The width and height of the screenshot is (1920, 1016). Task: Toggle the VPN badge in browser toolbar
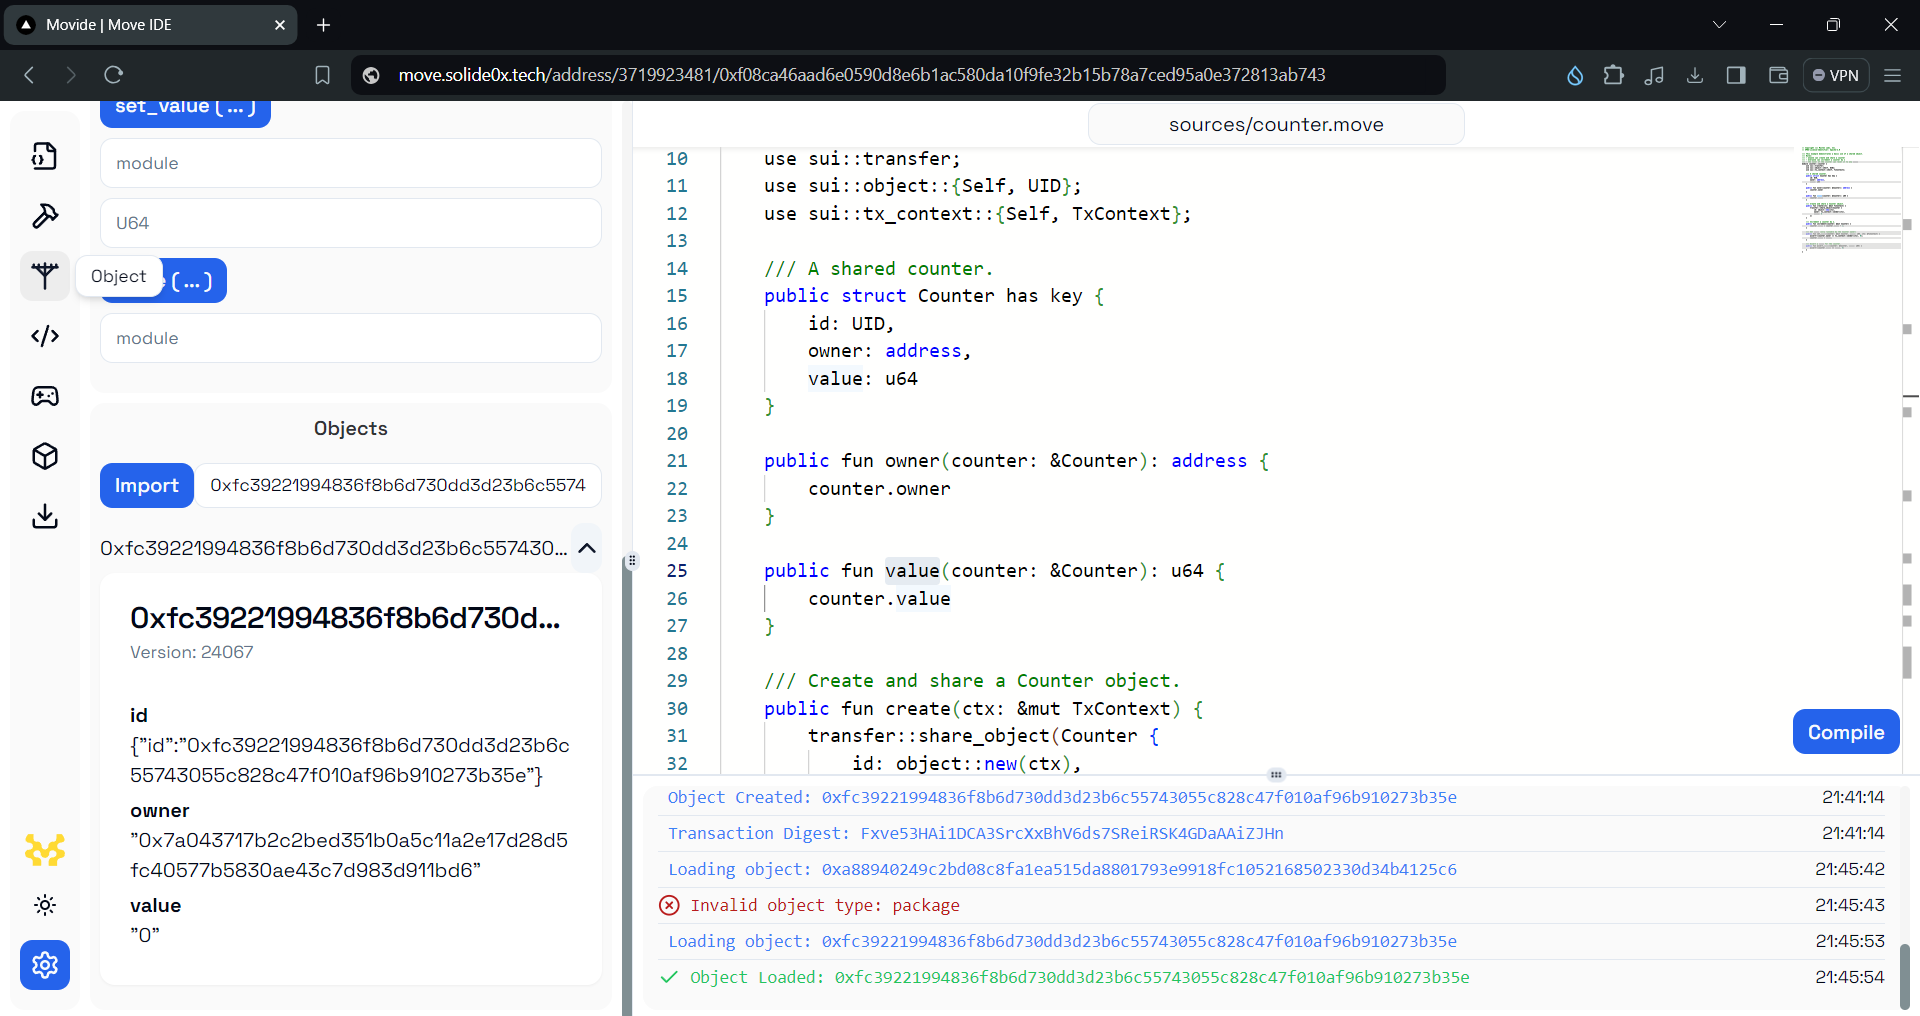[x=1836, y=74]
